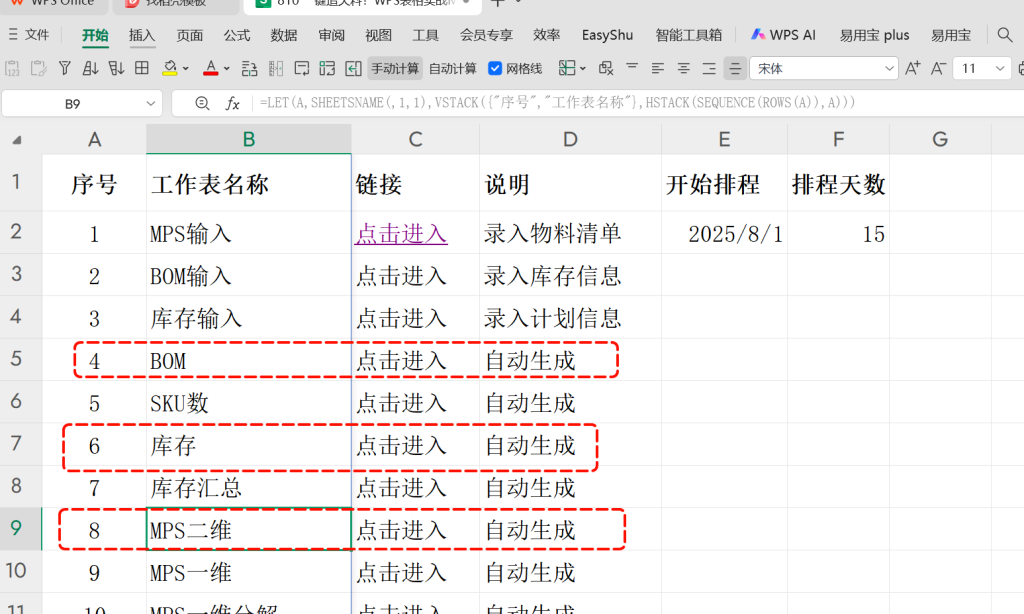Open the fill color dropdown arrow
The width and height of the screenshot is (1024, 614).
coord(186,69)
